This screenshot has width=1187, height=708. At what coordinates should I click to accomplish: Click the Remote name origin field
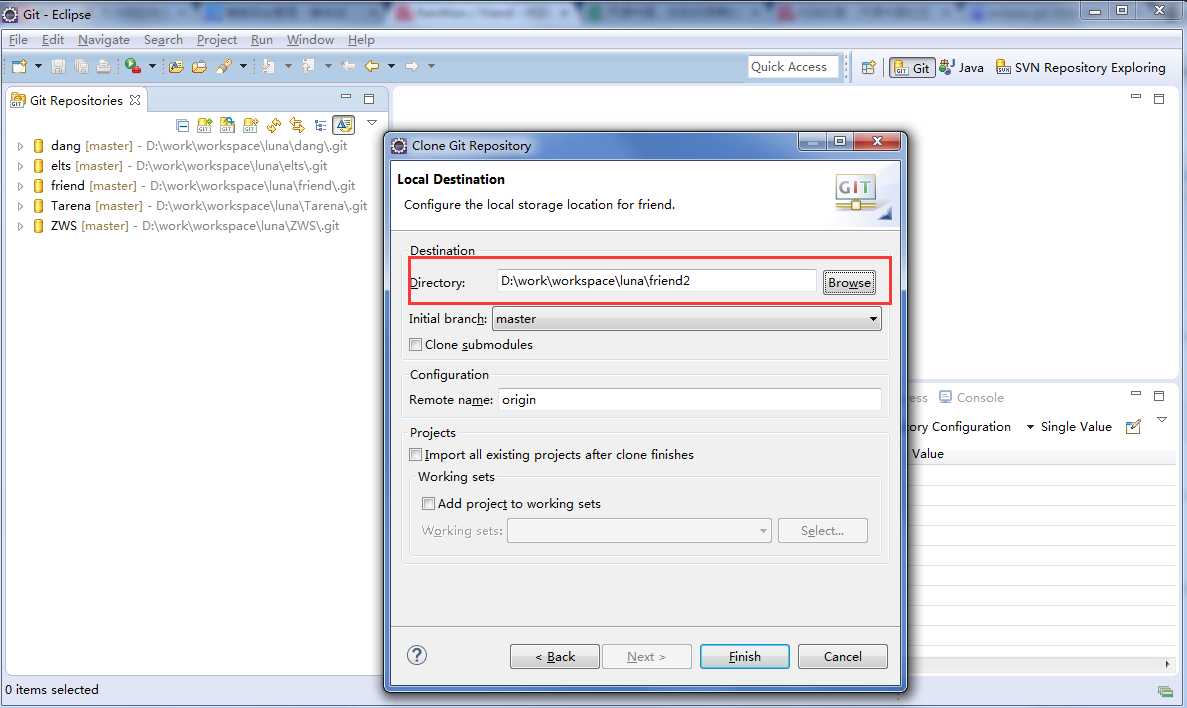[690, 400]
